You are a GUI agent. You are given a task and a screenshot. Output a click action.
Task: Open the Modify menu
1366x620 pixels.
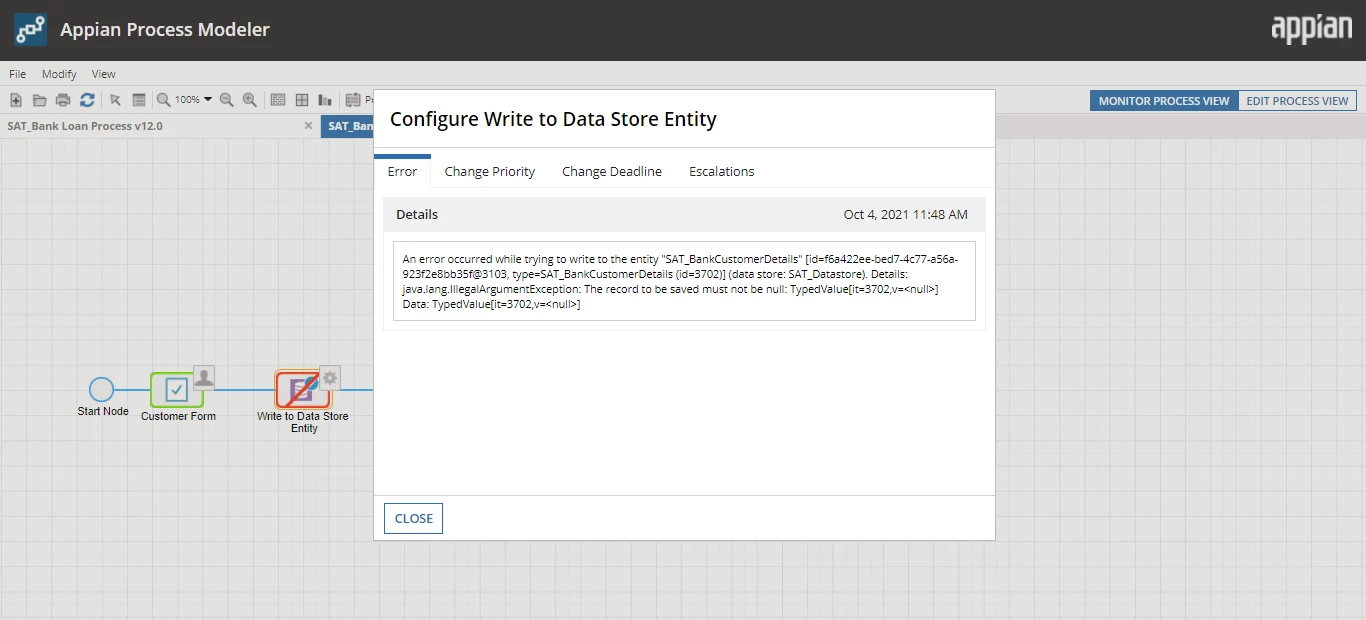[x=59, y=74]
